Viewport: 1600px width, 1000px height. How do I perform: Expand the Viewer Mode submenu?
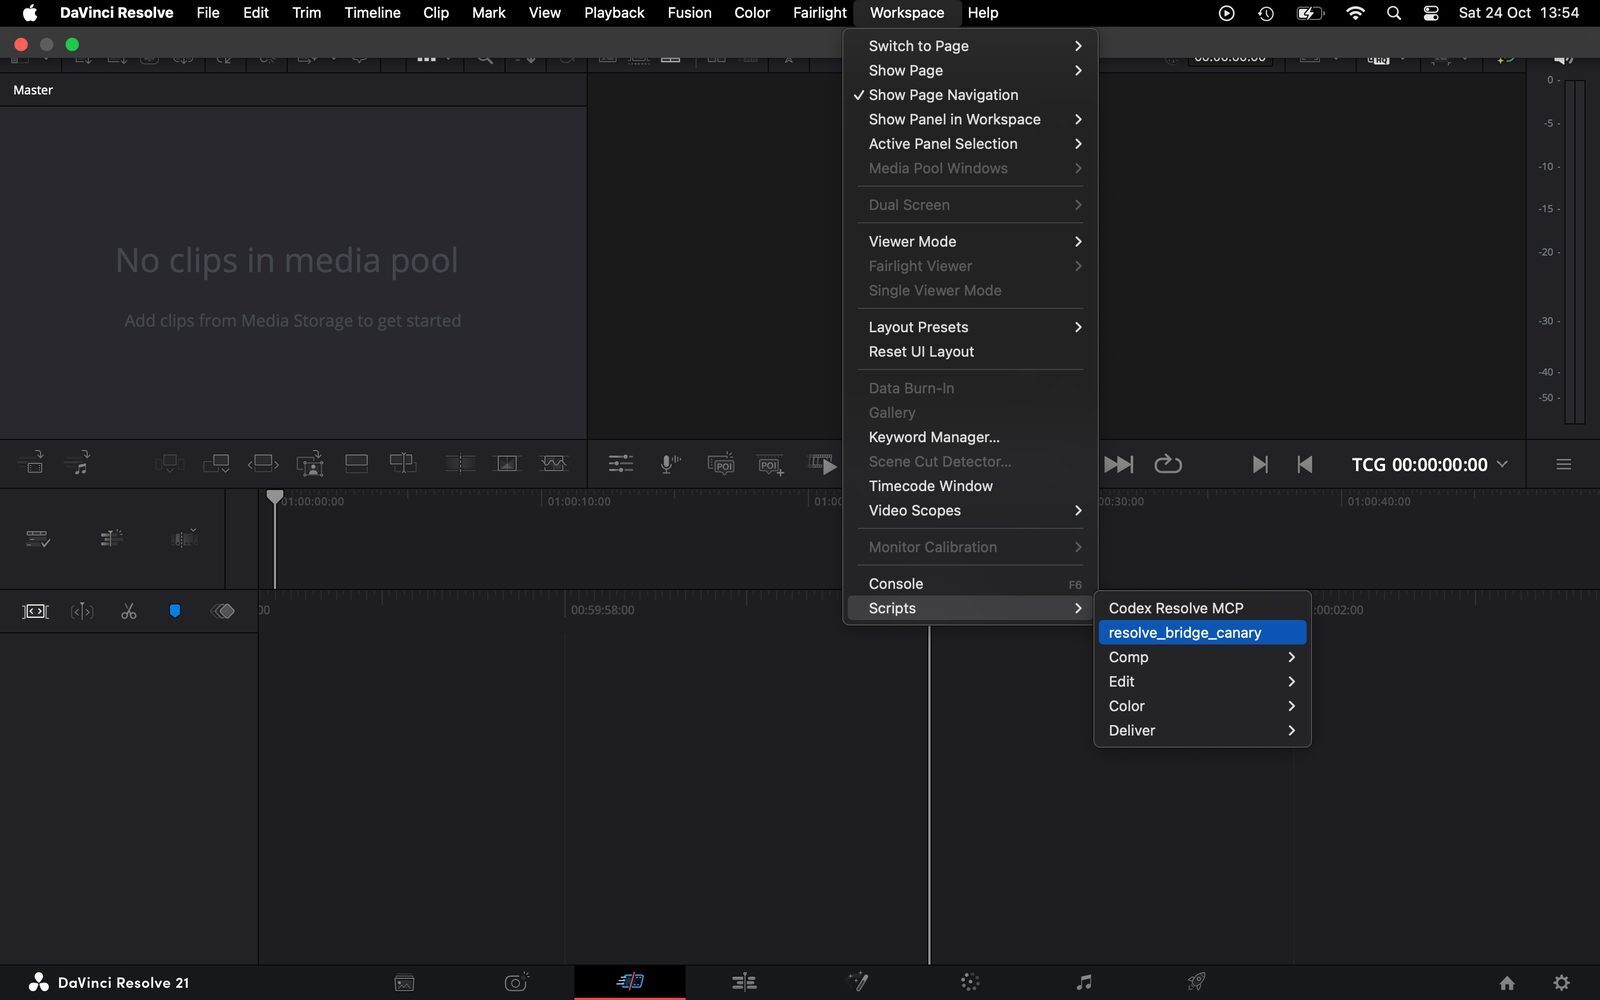tap(970, 242)
